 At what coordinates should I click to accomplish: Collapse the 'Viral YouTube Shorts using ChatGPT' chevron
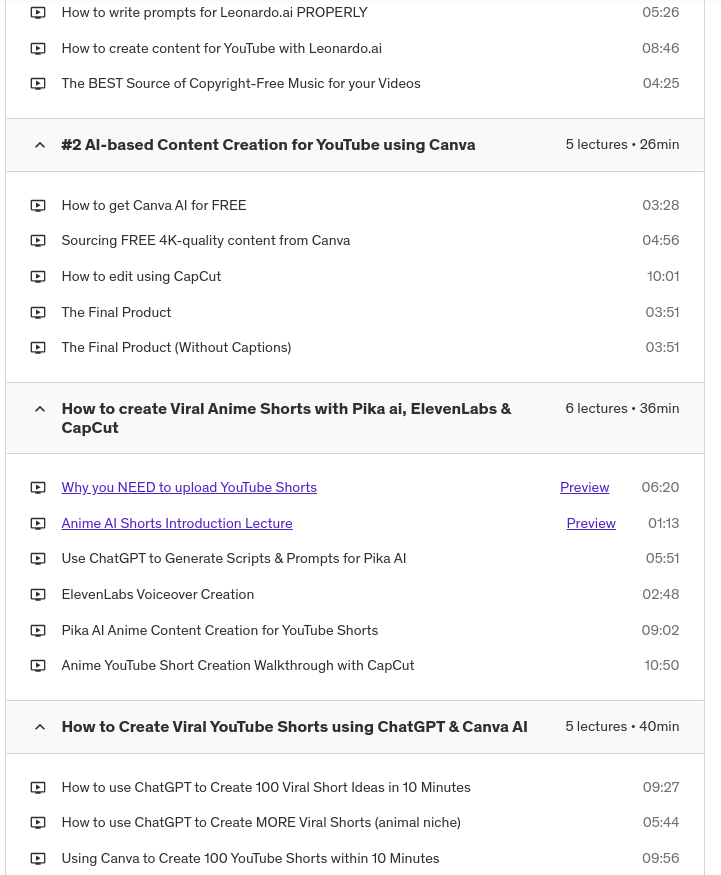[40, 727]
